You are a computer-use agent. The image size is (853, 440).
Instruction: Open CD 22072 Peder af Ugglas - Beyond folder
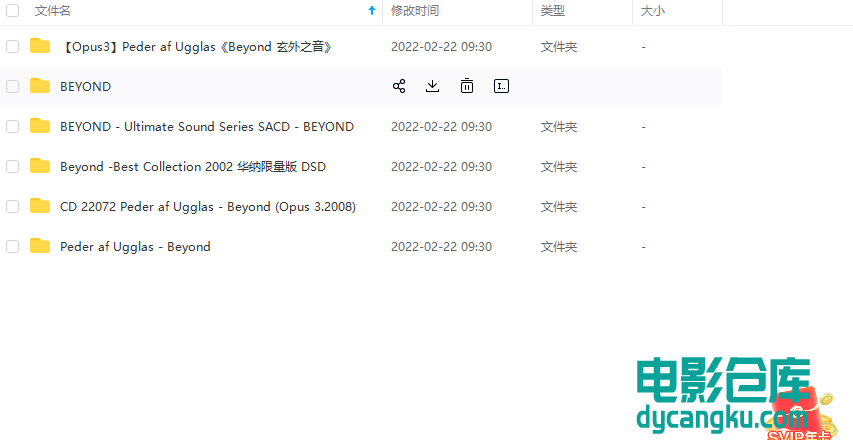(208, 207)
